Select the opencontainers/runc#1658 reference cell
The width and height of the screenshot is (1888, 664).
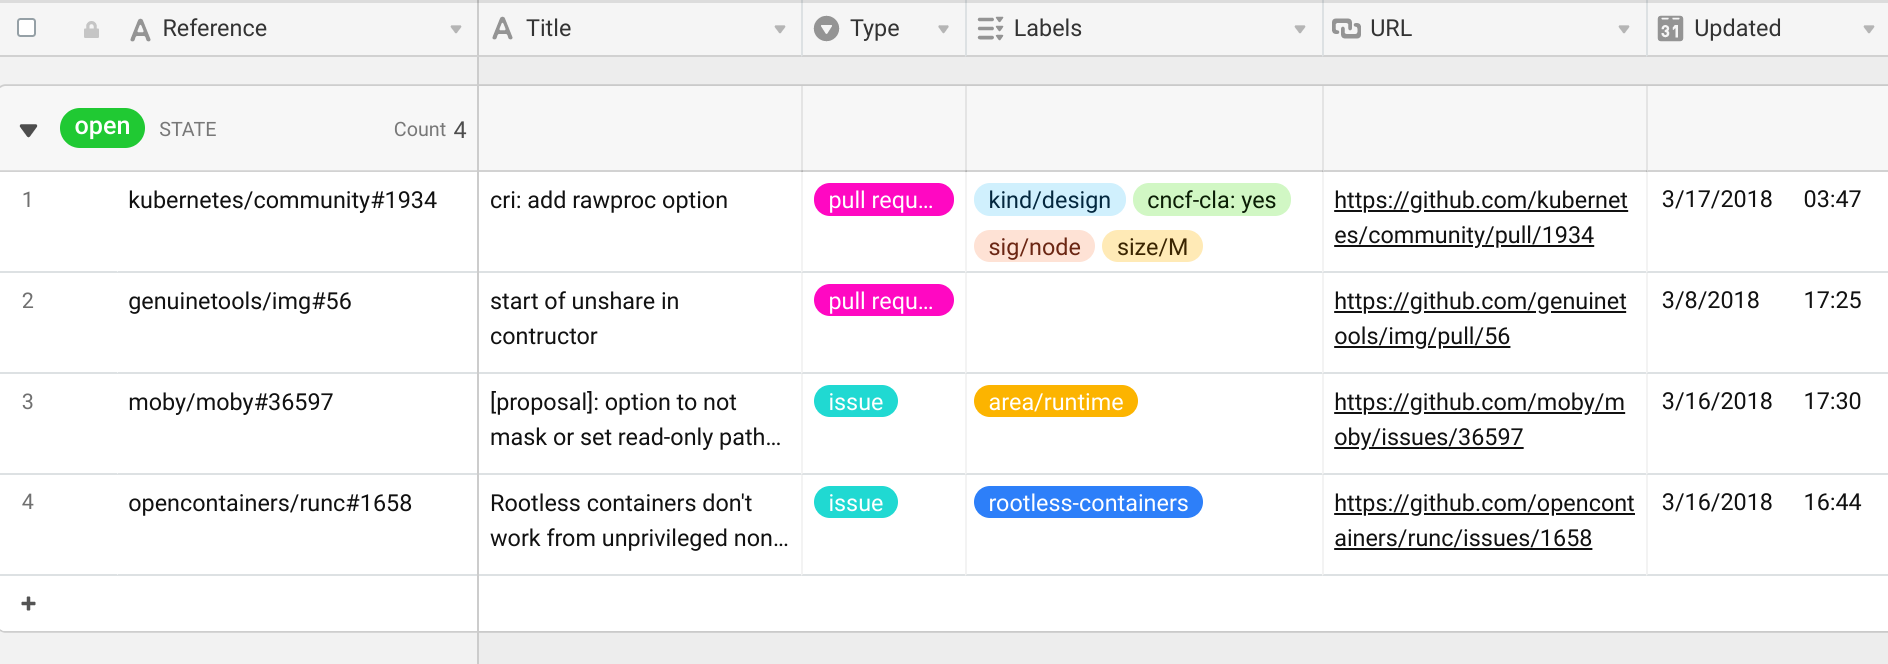pyautogui.click(x=270, y=503)
